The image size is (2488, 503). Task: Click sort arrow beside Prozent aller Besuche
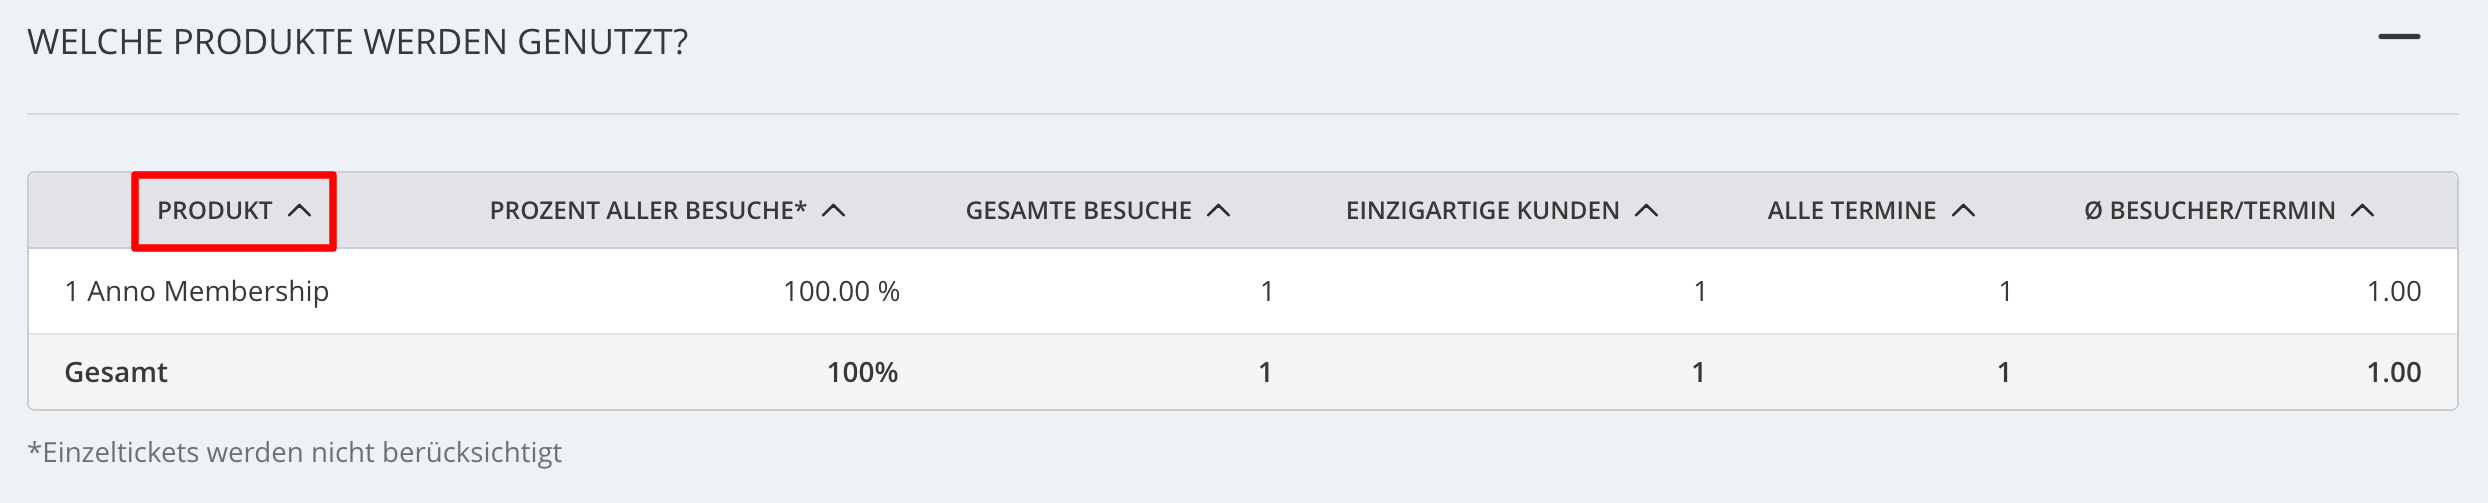(834, 211)
